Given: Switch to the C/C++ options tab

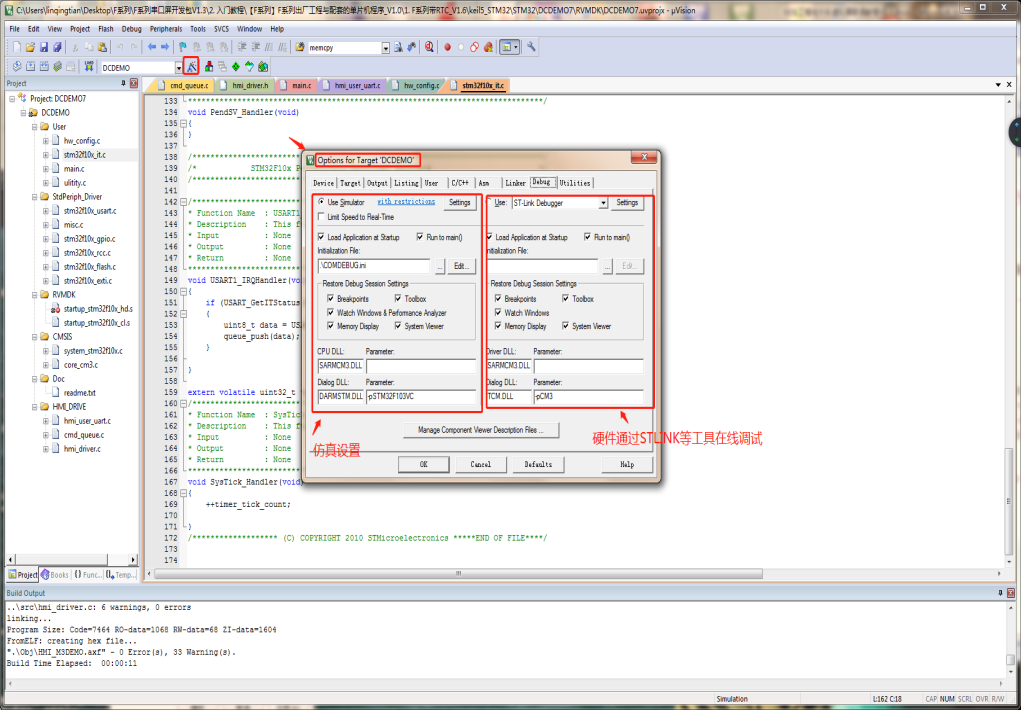Looking at the screenshot, I should pyautogui.click(x=459, y=183).
